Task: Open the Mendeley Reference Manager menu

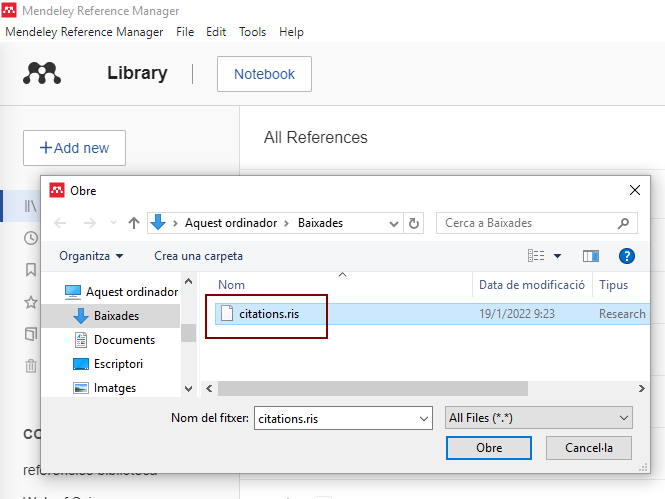Action: tap(84, 32)
